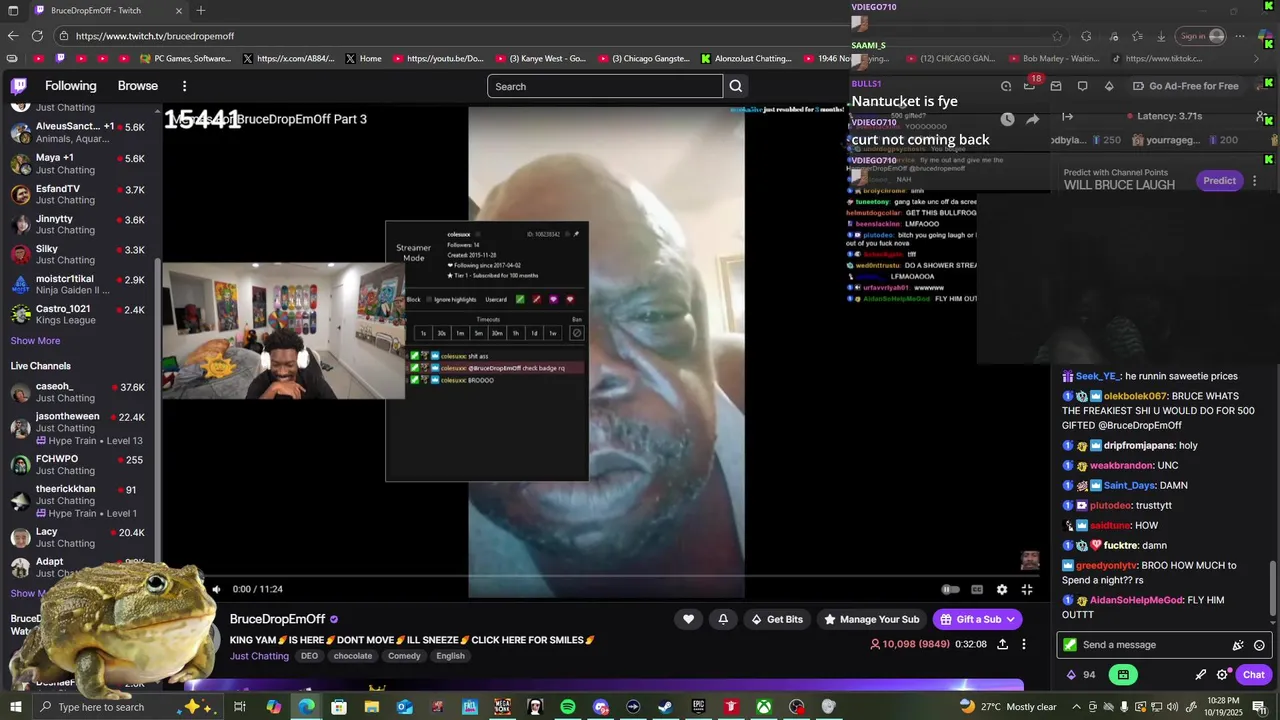Image resolution: width=1280 pixels, height=720 pixels.
Task: Select FCHWPO live channel
Action: click(78, 465)
